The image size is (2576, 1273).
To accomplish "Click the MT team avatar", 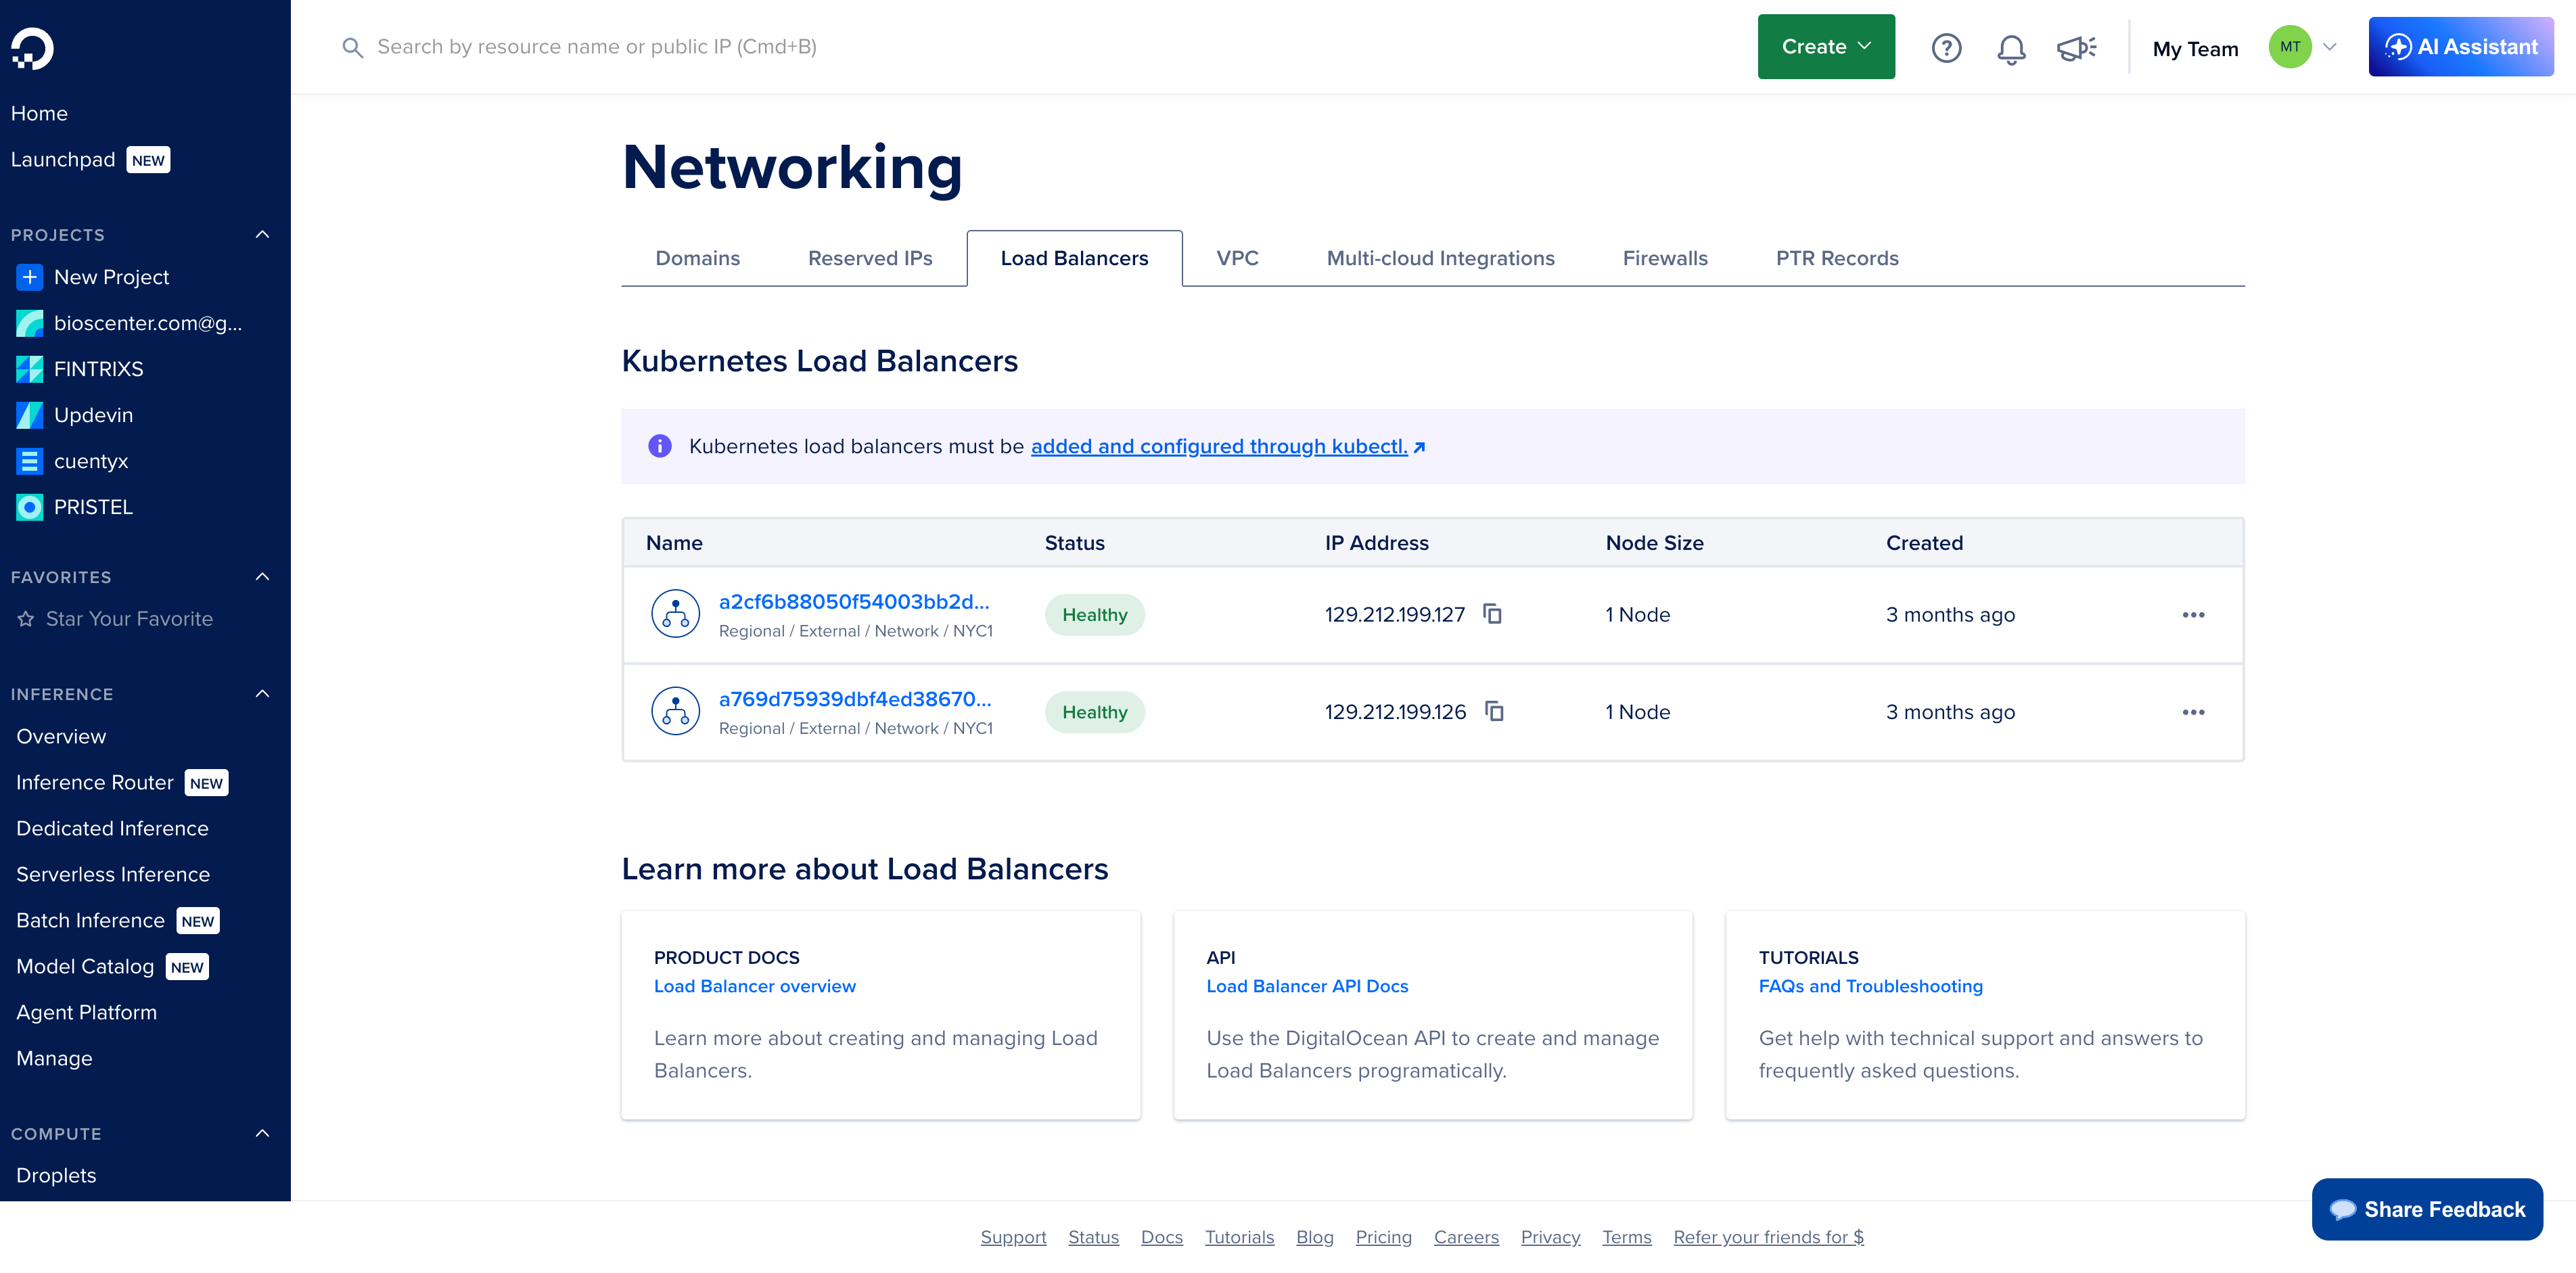I will [2290, 47].
